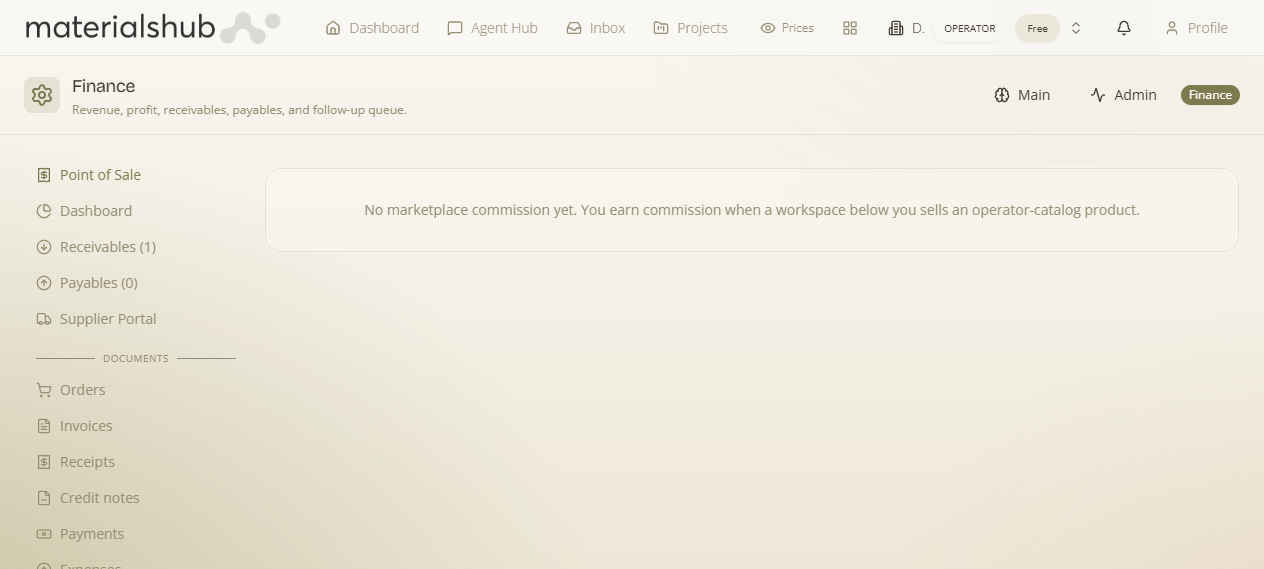The width and height of the screenshot is (1264, 569).
Task: Click the Free plan badge
Action: (x=1037, y=28)
